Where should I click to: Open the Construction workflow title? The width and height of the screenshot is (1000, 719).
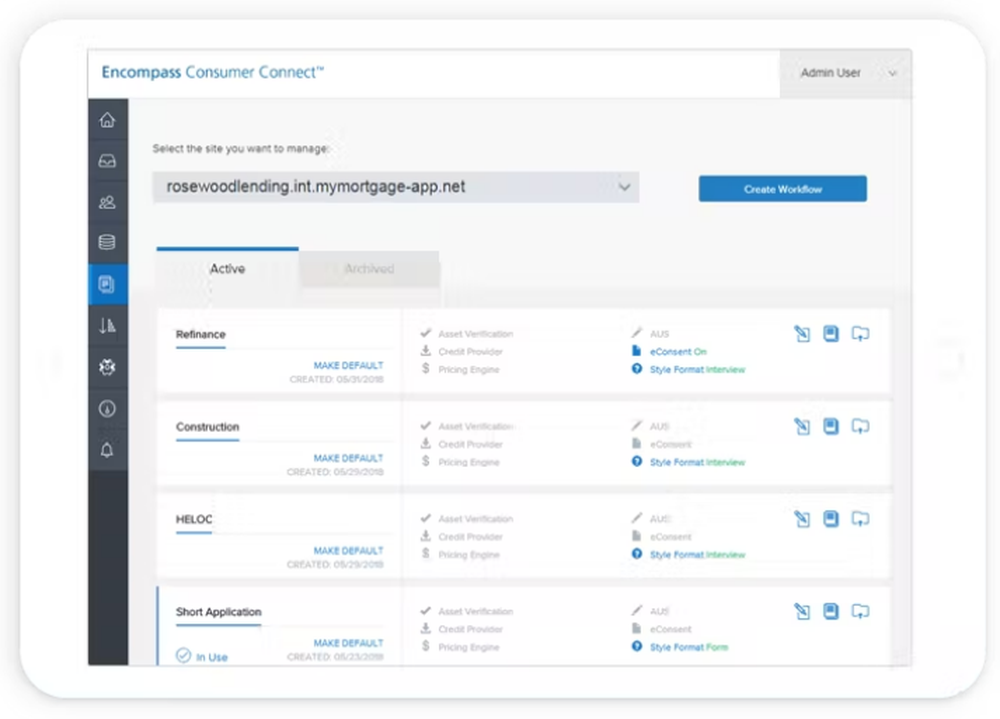click(207, 427)
